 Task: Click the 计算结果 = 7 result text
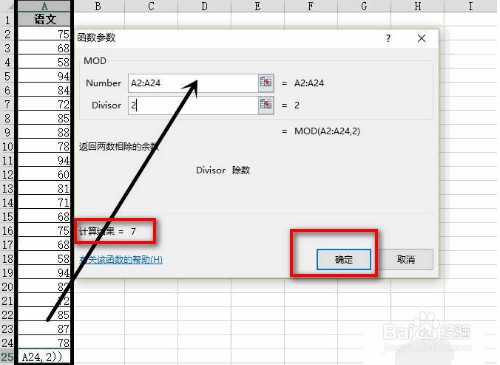pos(107,231)
